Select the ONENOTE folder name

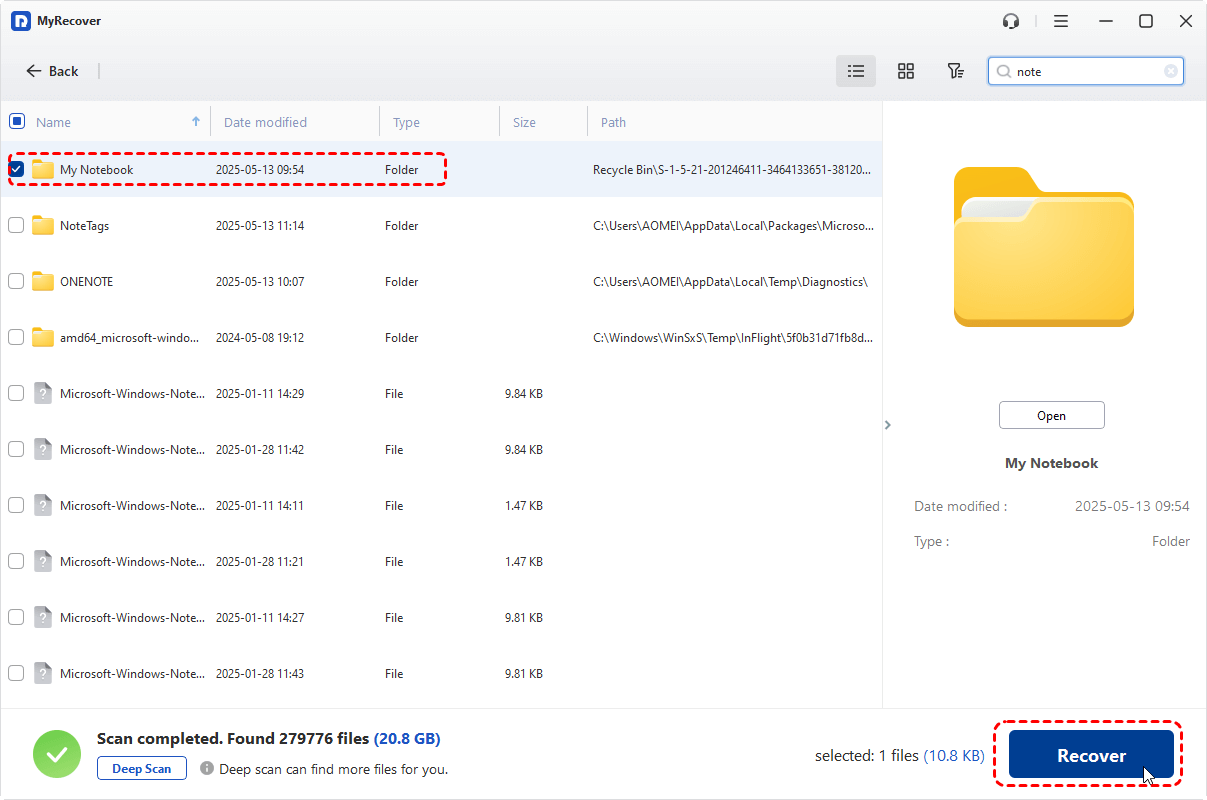tap(86, 282)
